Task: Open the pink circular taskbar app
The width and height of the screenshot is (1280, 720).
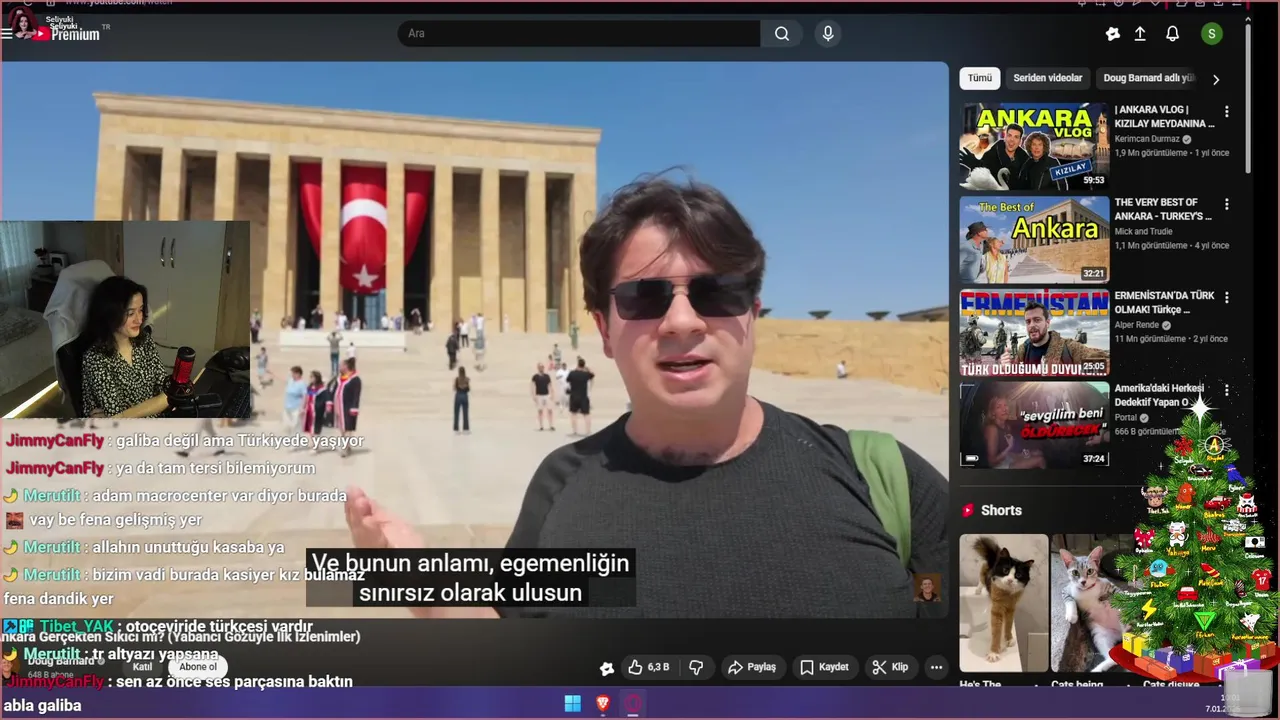Action: tap(632, 704)
